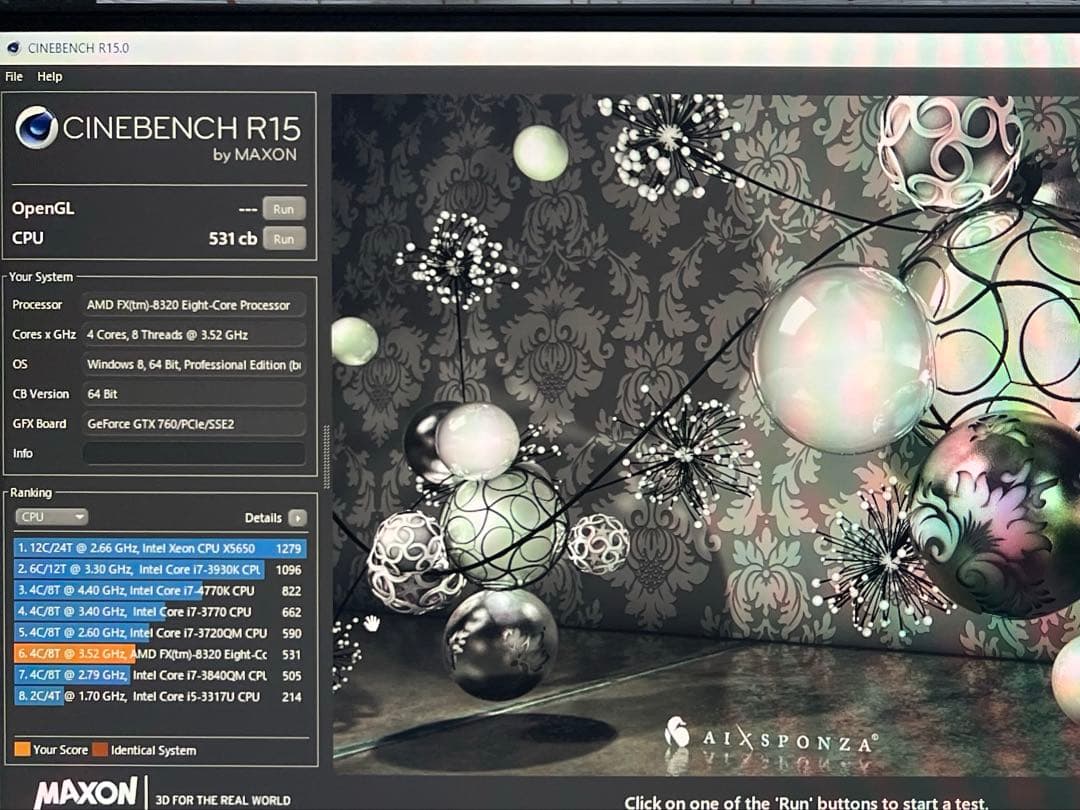Select ranking entry Intel Core i7-3720QM
The image size is (1080, 810).
[x=160, y=633]
